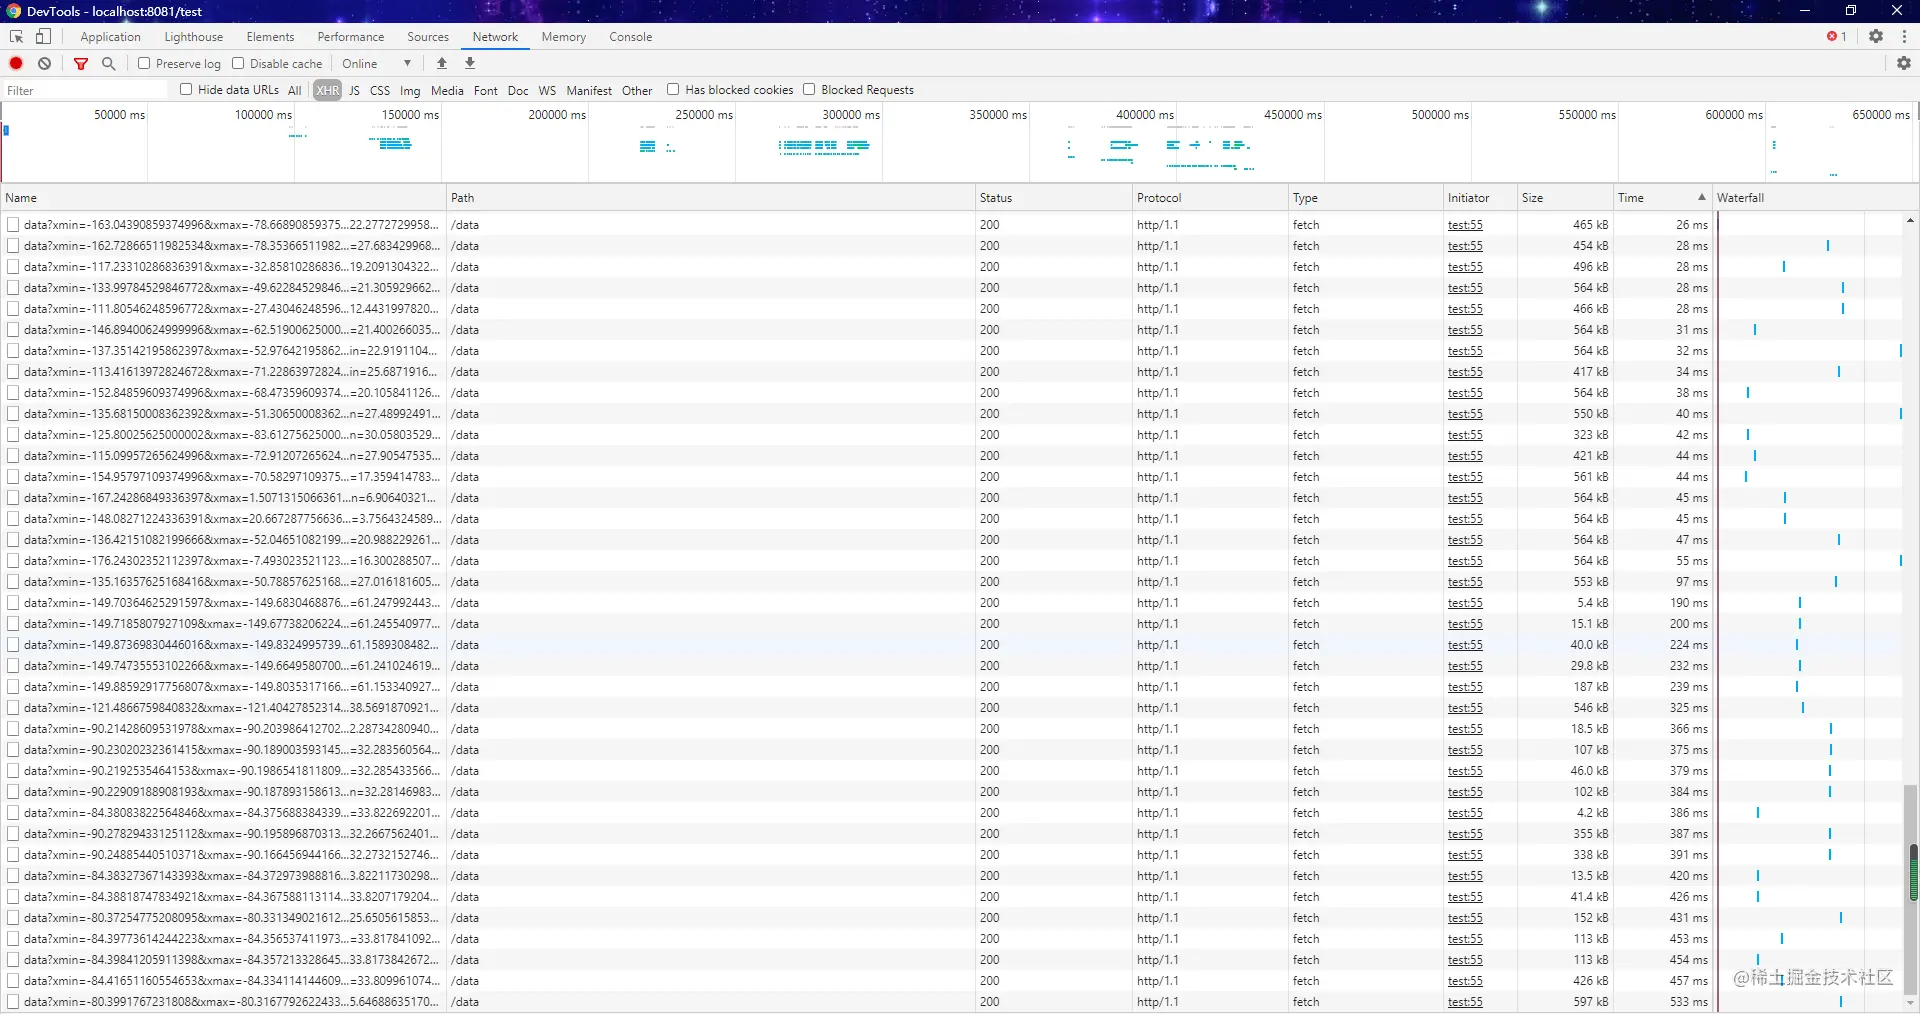Screen dimensions: 1920x1014
Task: Open the Online throttling dropdown
Action: tap(377, 63)
